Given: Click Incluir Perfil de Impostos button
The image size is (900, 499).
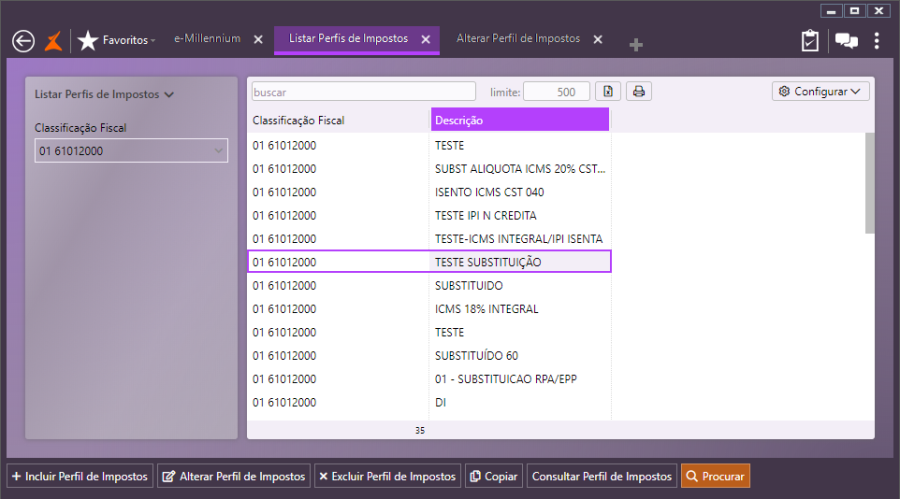Looking at the screenshot, I should point(80,476).
